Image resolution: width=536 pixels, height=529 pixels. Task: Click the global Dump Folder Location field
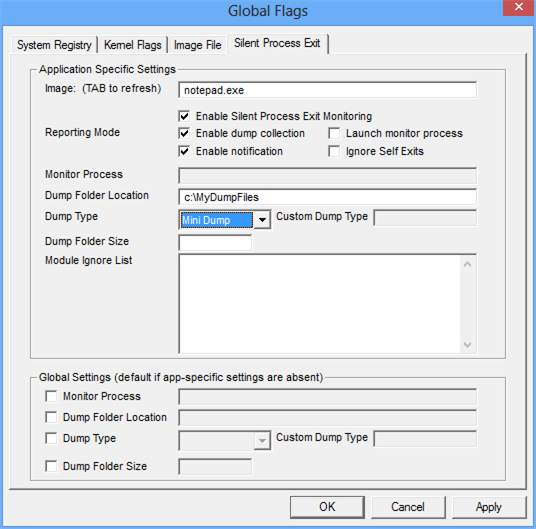[x=327, y=418]
